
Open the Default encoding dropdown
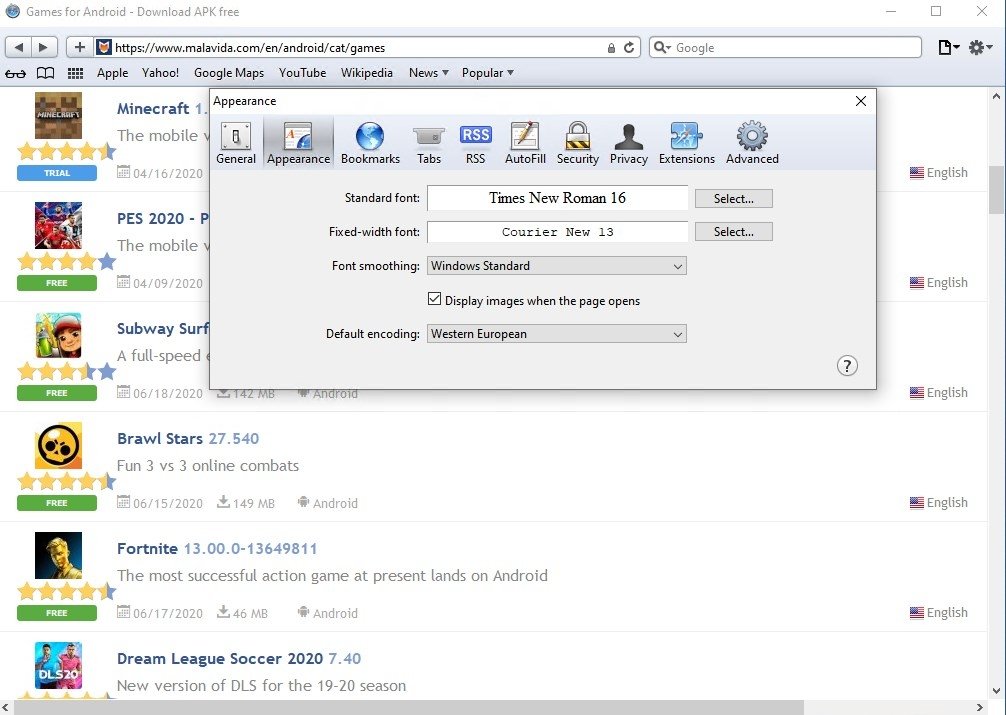point(557,334)
